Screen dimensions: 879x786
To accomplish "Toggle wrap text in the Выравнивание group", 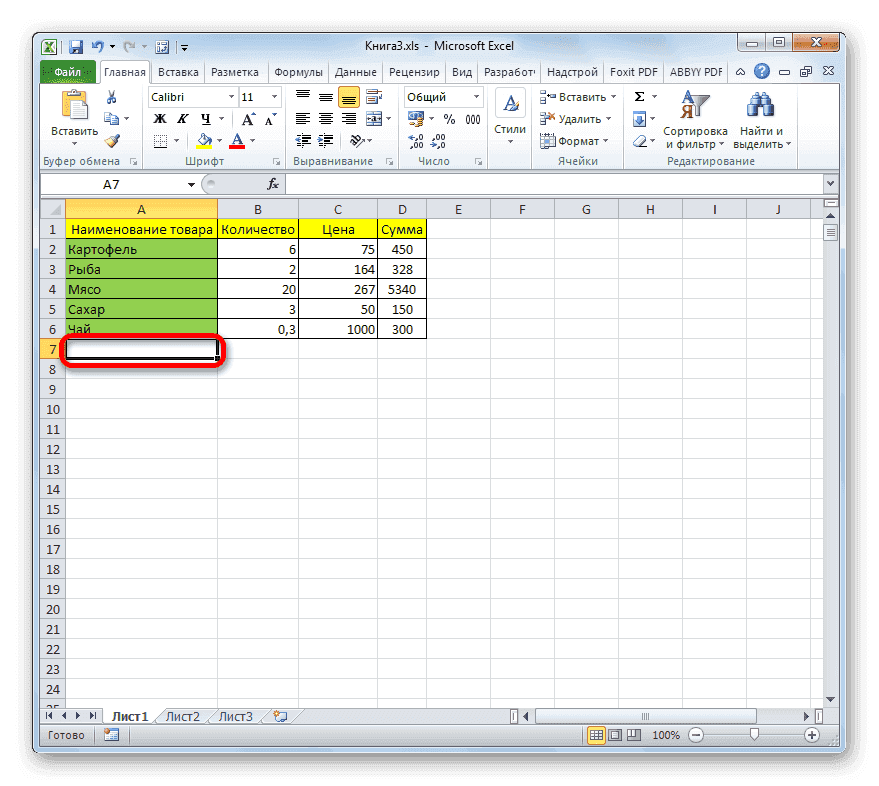I will [x=375, y=96].
